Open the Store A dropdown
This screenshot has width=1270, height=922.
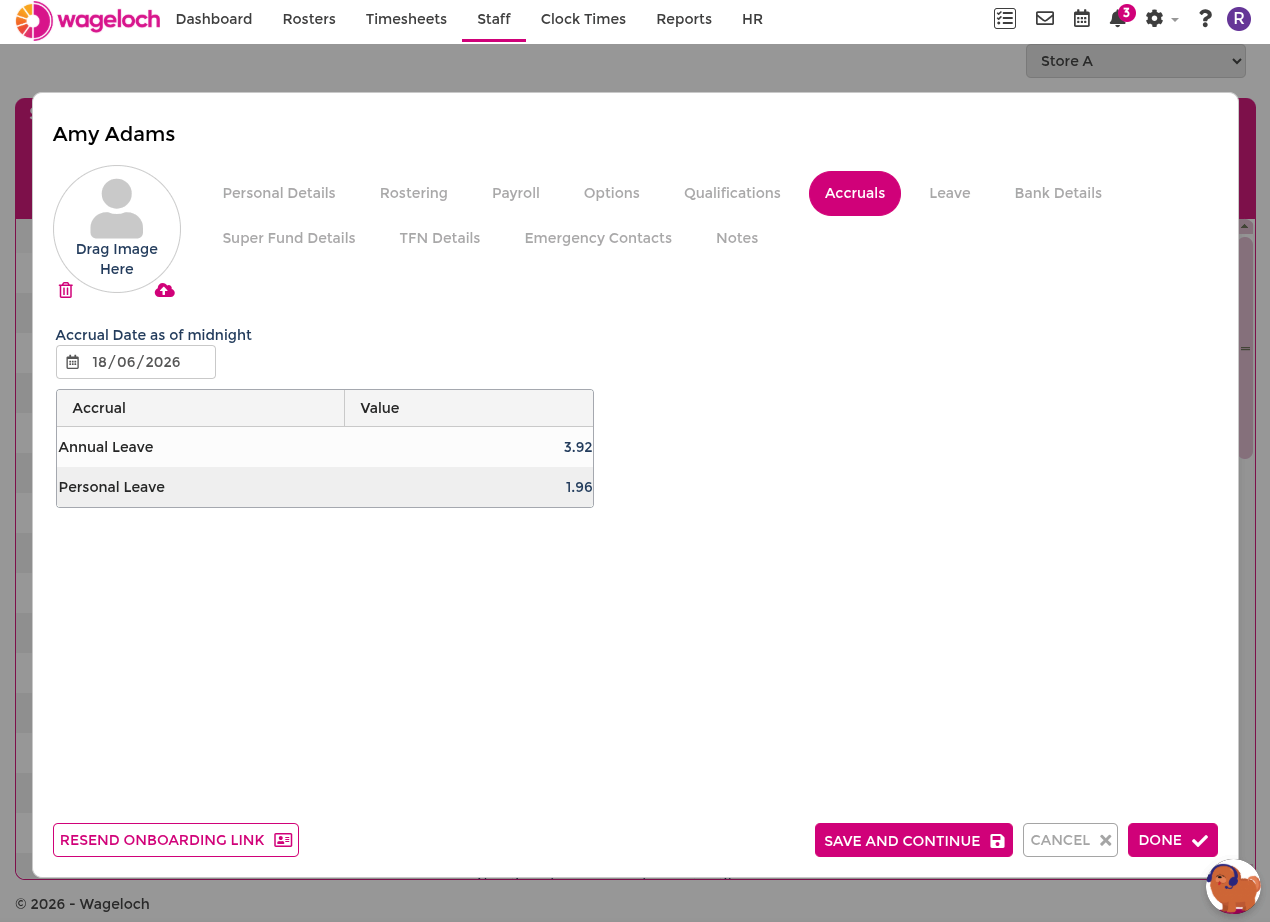1136,61
